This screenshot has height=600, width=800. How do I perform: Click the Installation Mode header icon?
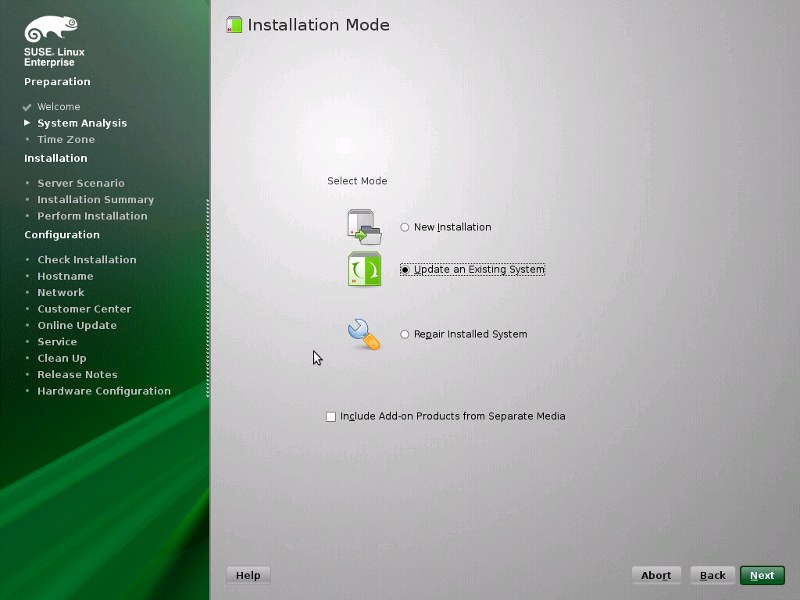tap(234, 24)
